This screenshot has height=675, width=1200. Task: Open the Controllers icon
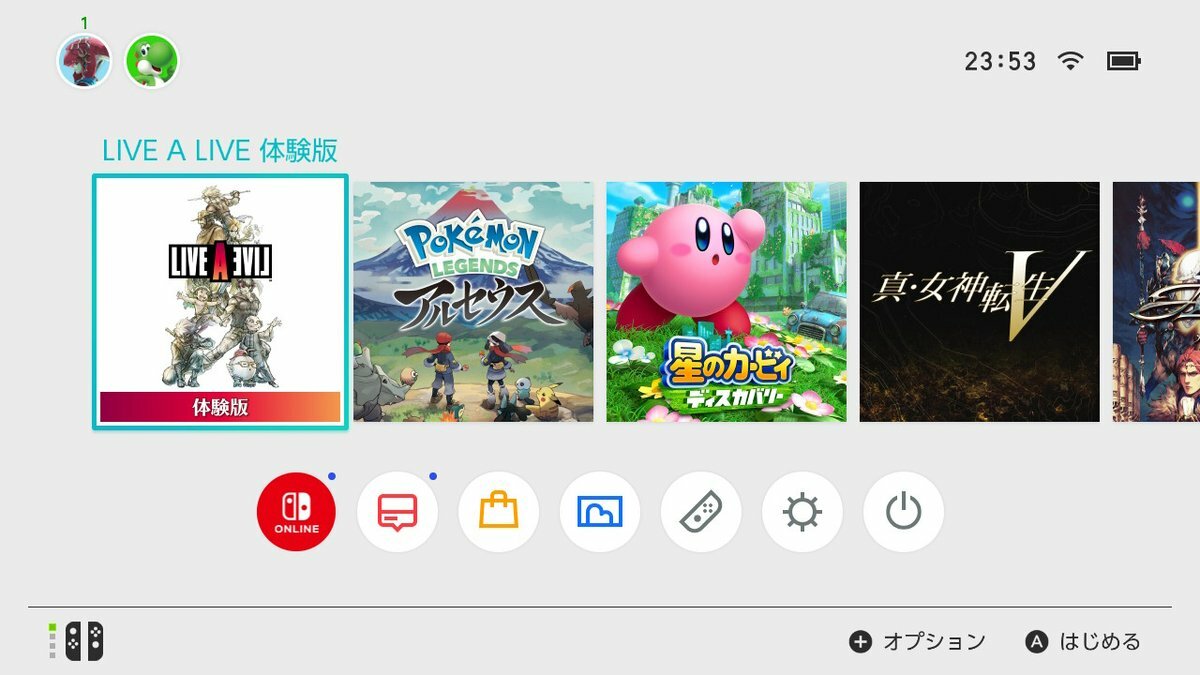tap(701, 512)
